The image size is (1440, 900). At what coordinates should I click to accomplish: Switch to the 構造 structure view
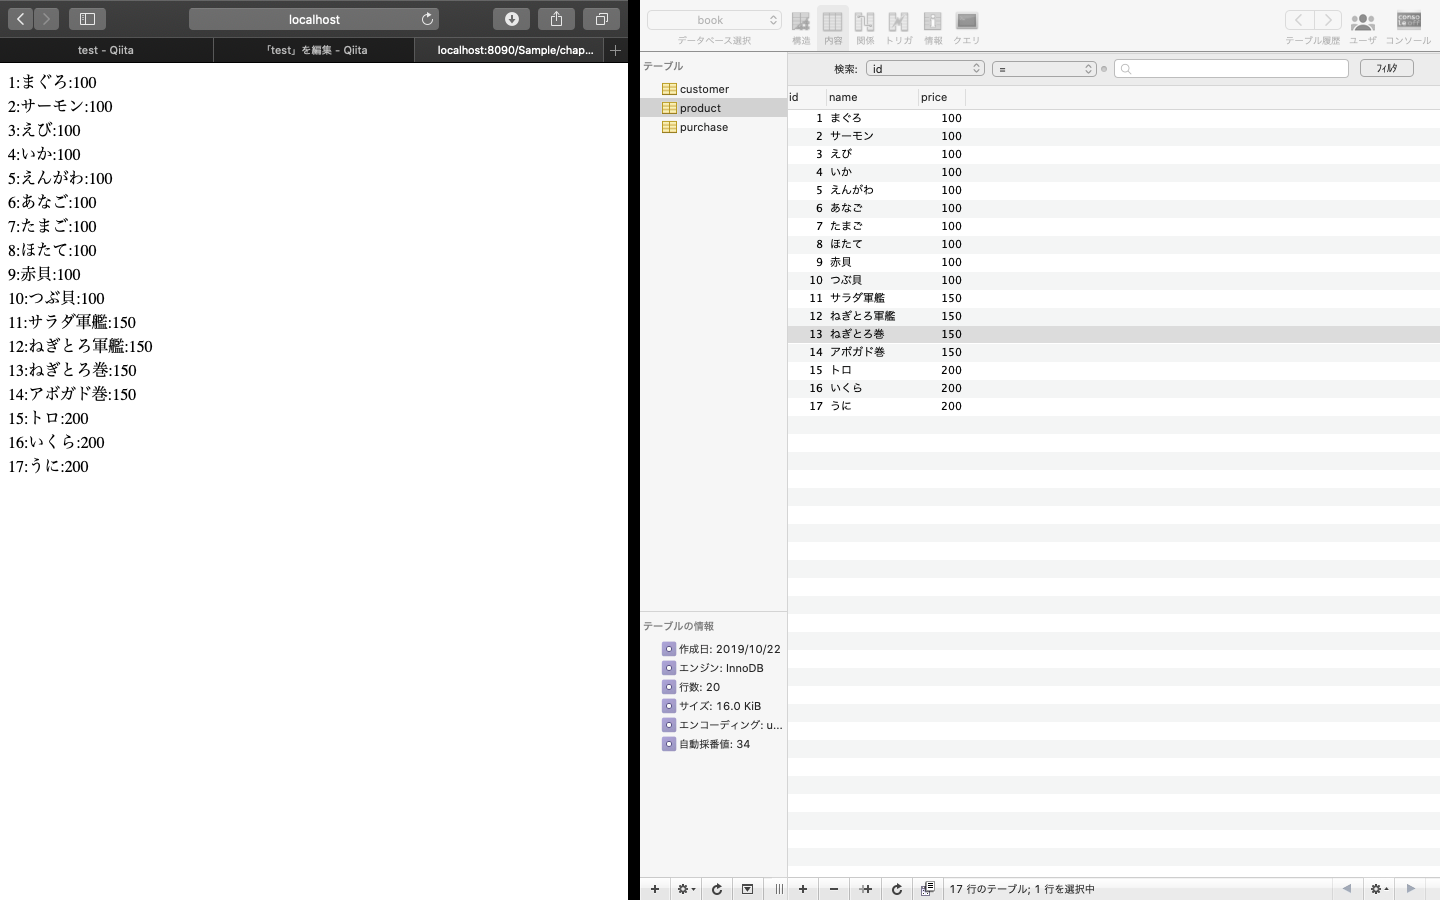click(801, 27)
